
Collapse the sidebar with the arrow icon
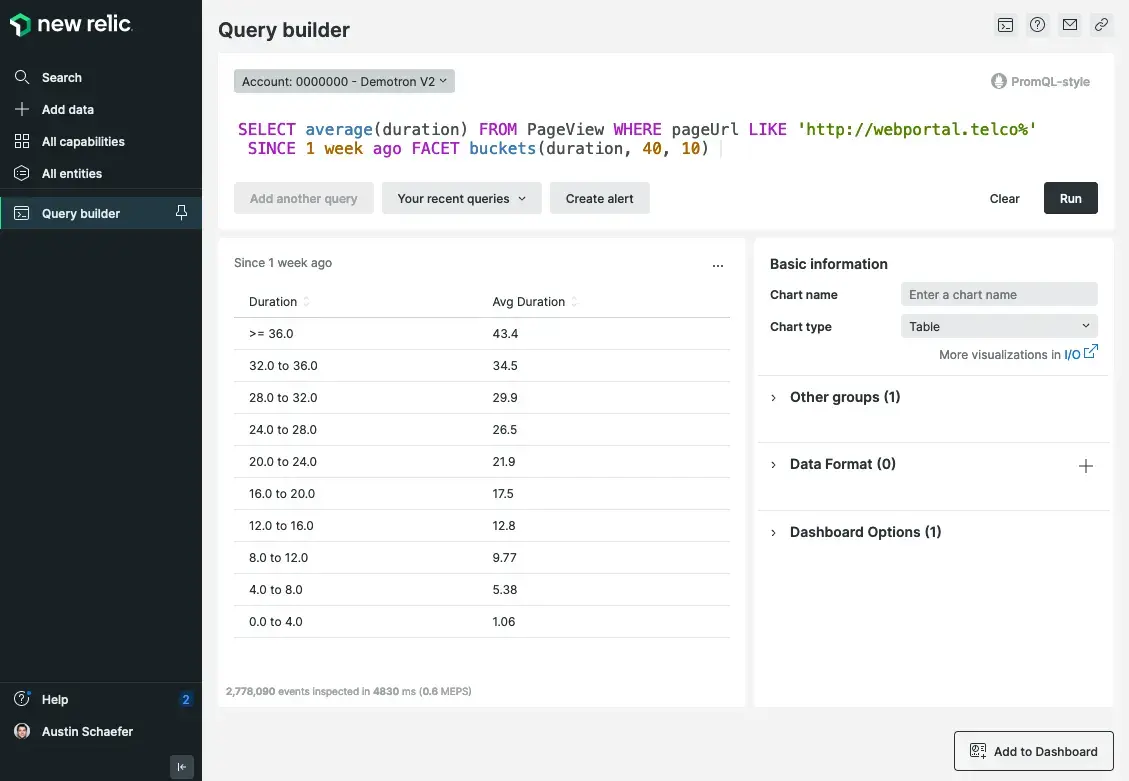click(x=181, y=767)
